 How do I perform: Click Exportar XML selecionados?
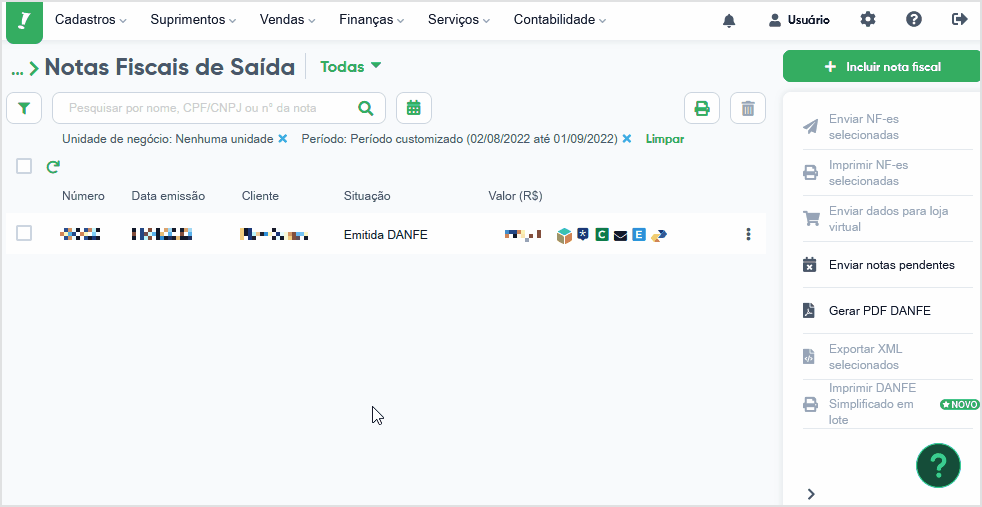[887, 357]
